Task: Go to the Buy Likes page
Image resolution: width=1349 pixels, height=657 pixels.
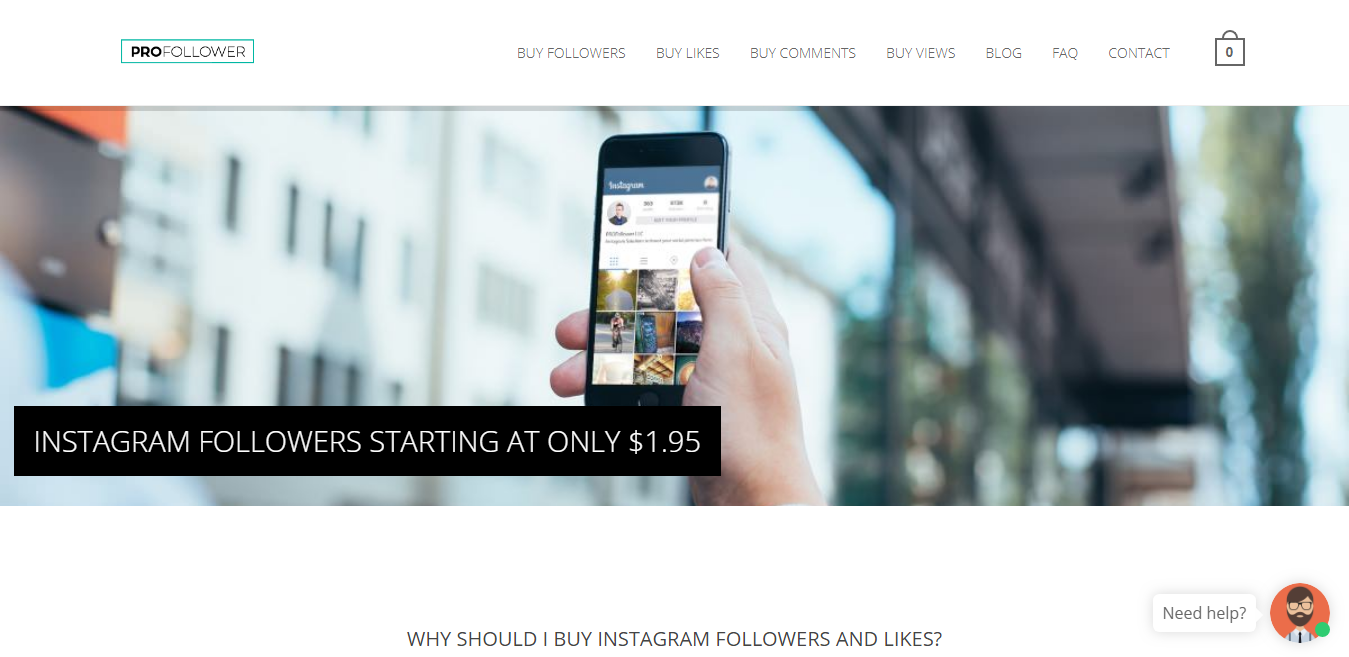Action: (688, 53)
